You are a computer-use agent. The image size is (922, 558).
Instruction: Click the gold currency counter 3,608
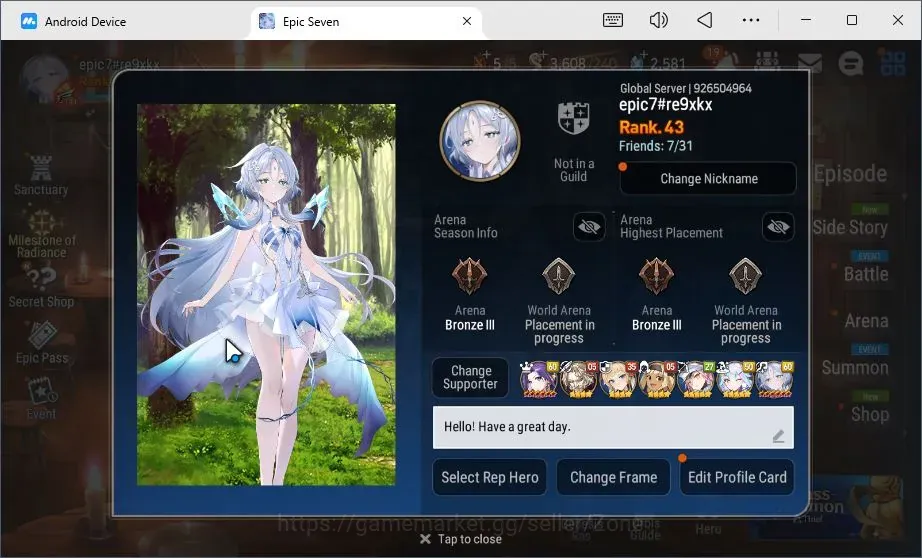pyautogui.click(x=573, y=62)
